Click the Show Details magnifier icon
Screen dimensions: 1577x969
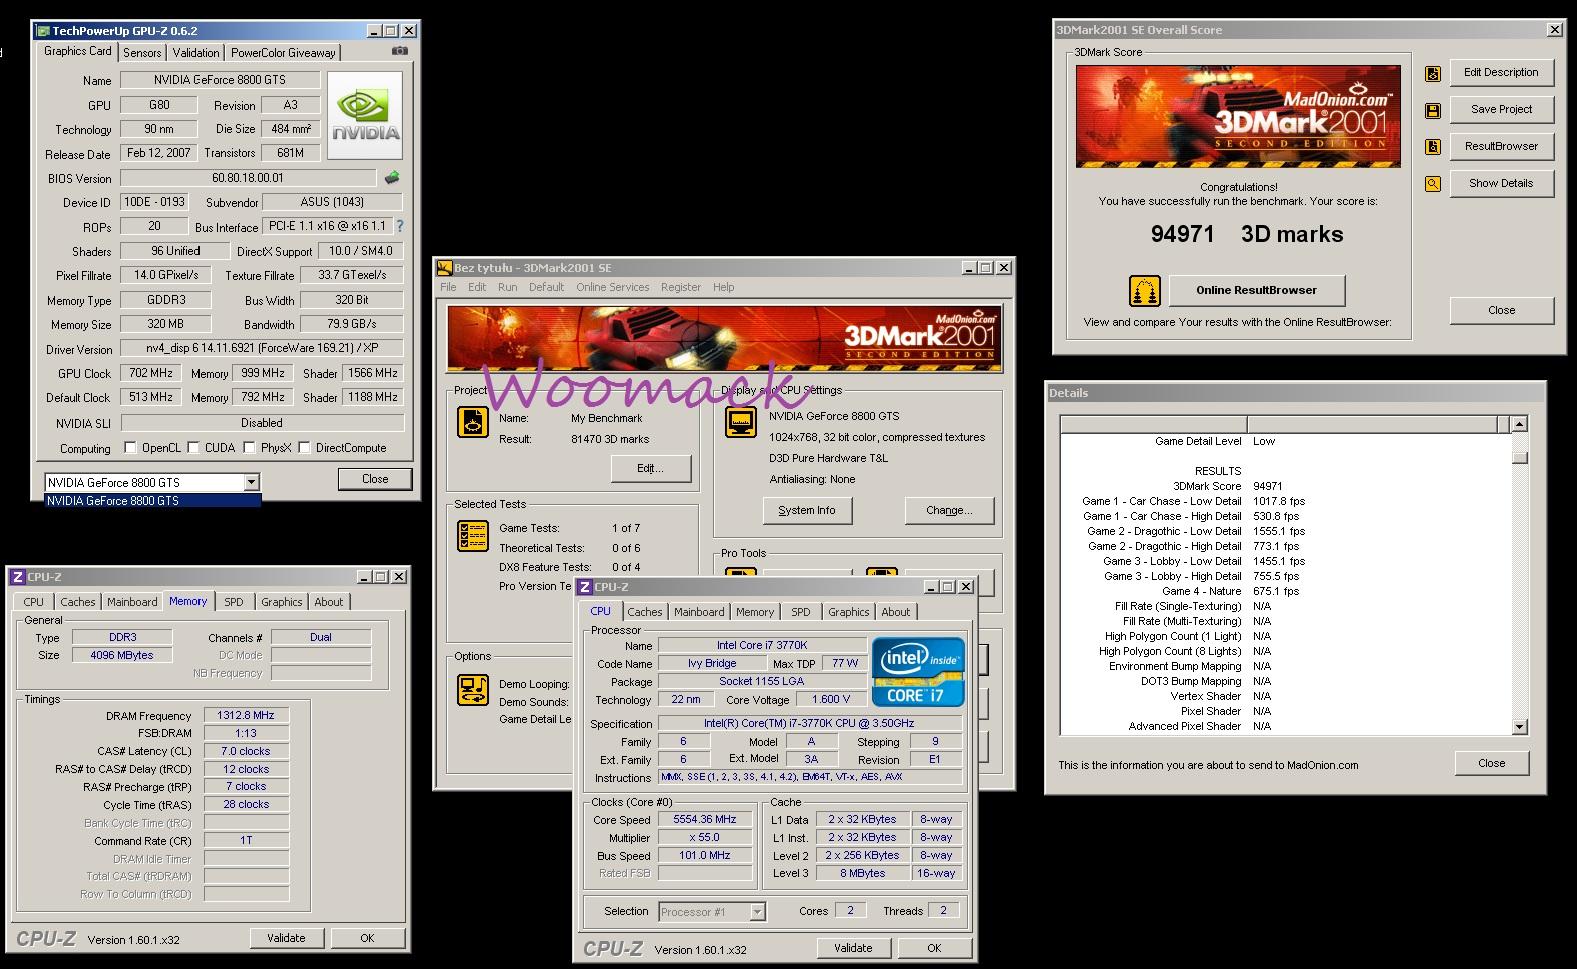coord(1433,184)
